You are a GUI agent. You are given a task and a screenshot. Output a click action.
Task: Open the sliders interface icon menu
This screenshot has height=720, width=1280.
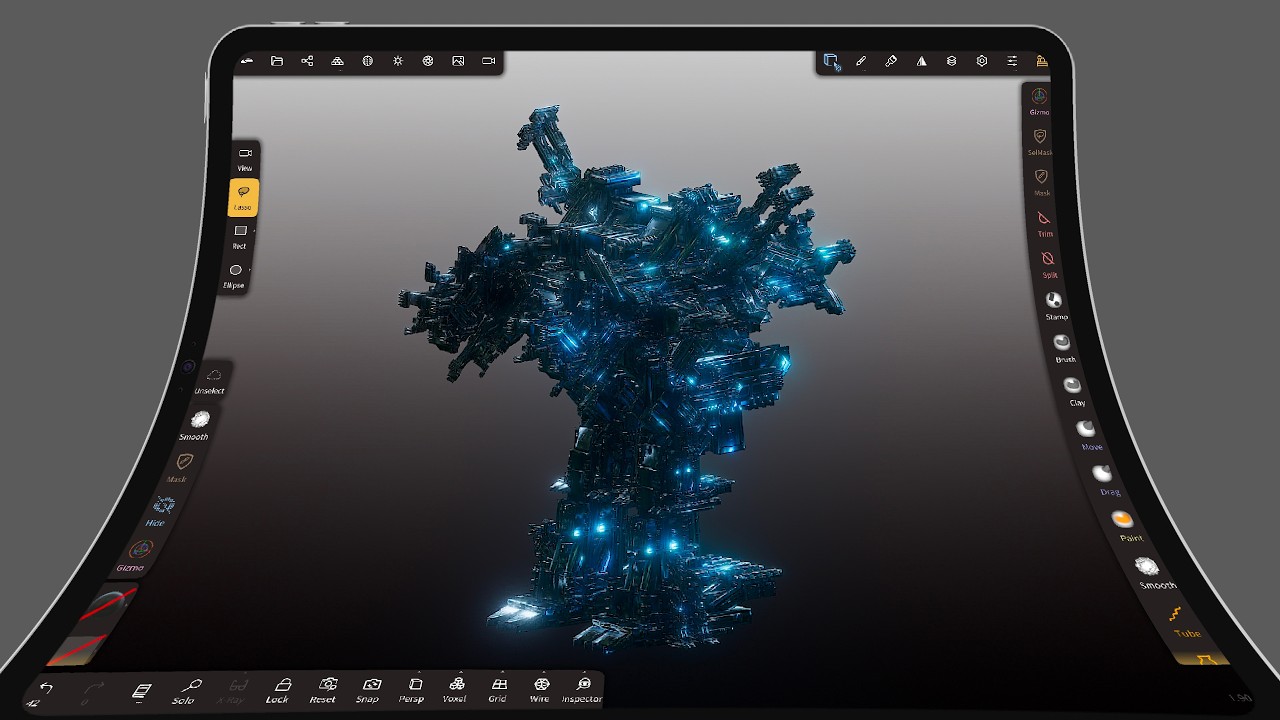1012,61
